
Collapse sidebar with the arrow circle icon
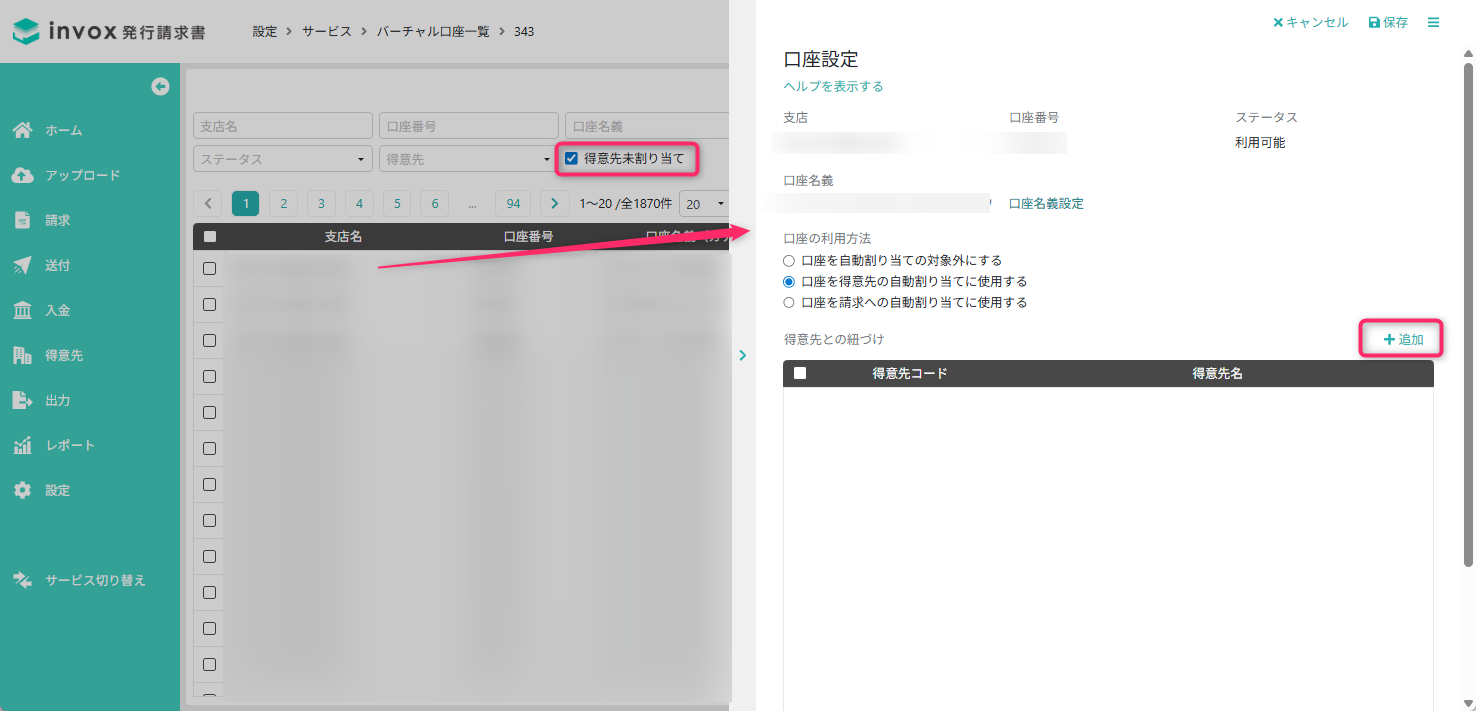(160, 87)
